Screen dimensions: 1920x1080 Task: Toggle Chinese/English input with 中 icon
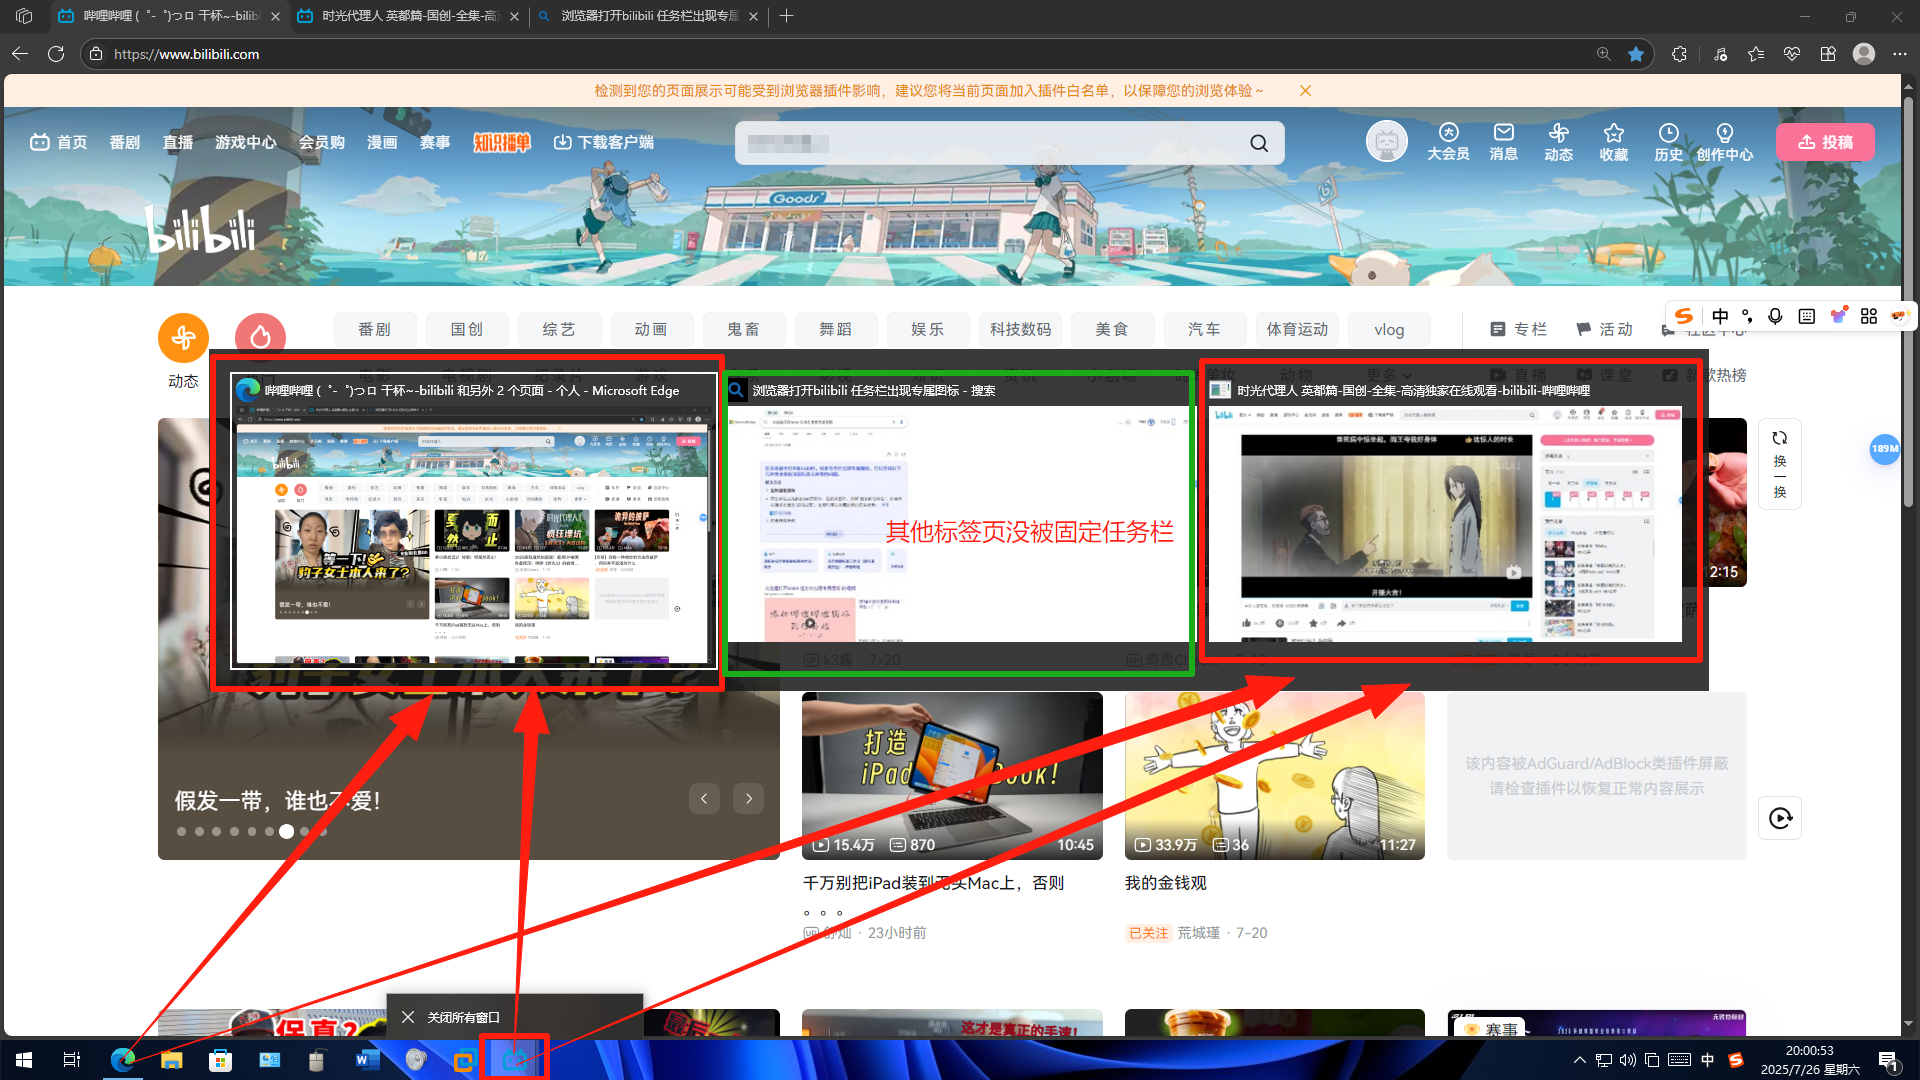(1720, 316)
